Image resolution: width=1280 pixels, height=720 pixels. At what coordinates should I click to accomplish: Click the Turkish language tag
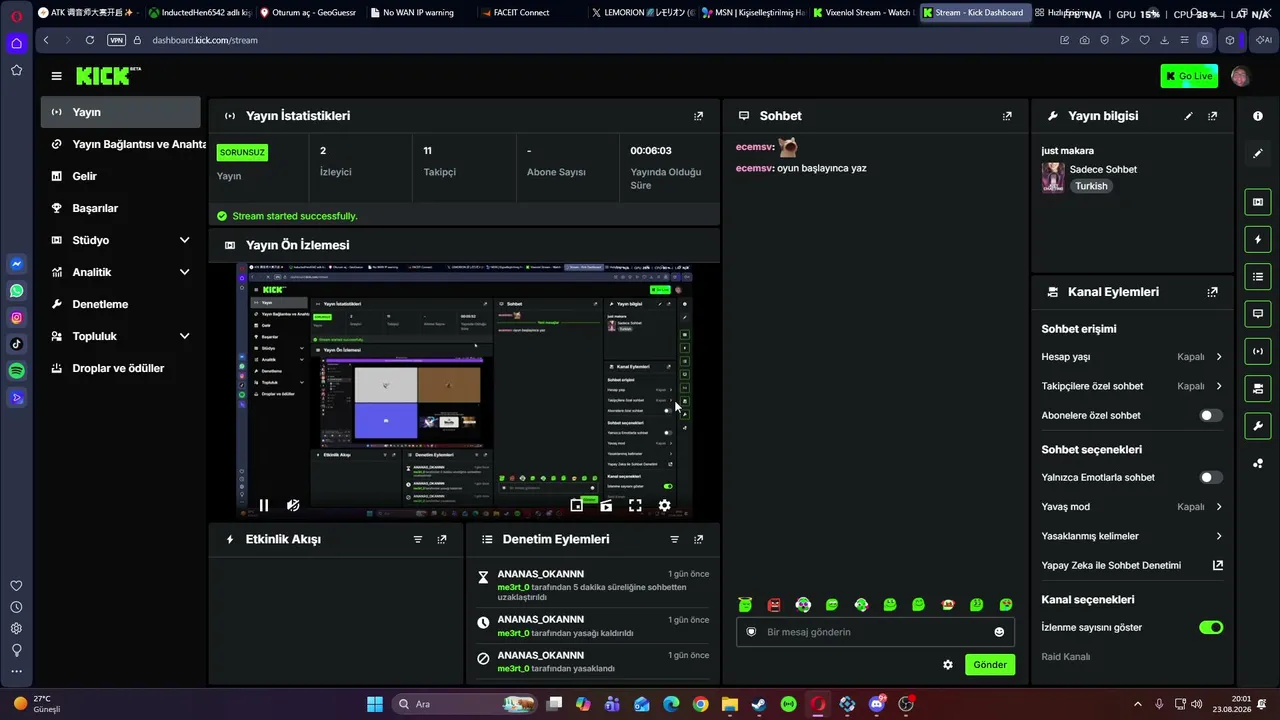[x=1091, y=186]
